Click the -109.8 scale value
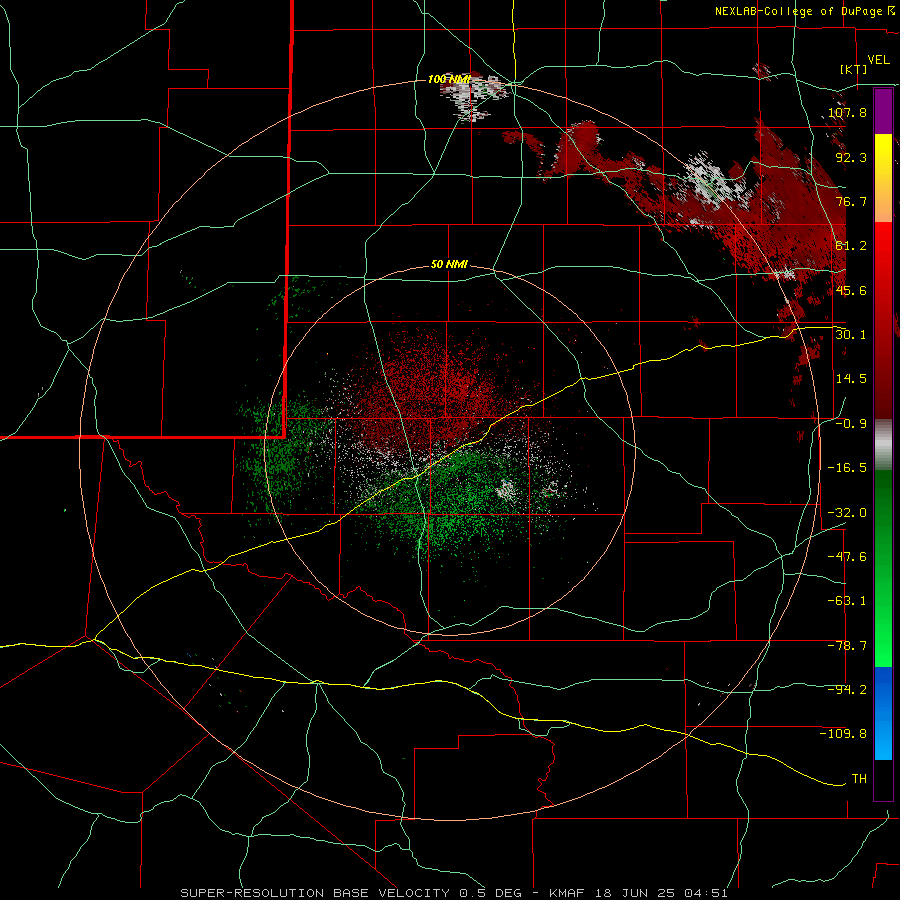The height and width of the screenshot is (900, 900). [x=843, y=734]
